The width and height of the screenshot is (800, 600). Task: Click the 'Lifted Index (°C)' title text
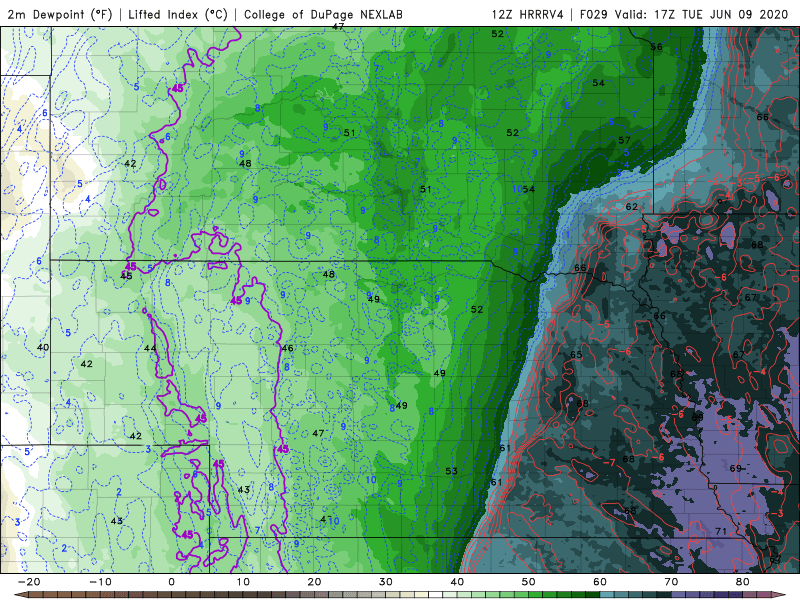pos(178,14)
